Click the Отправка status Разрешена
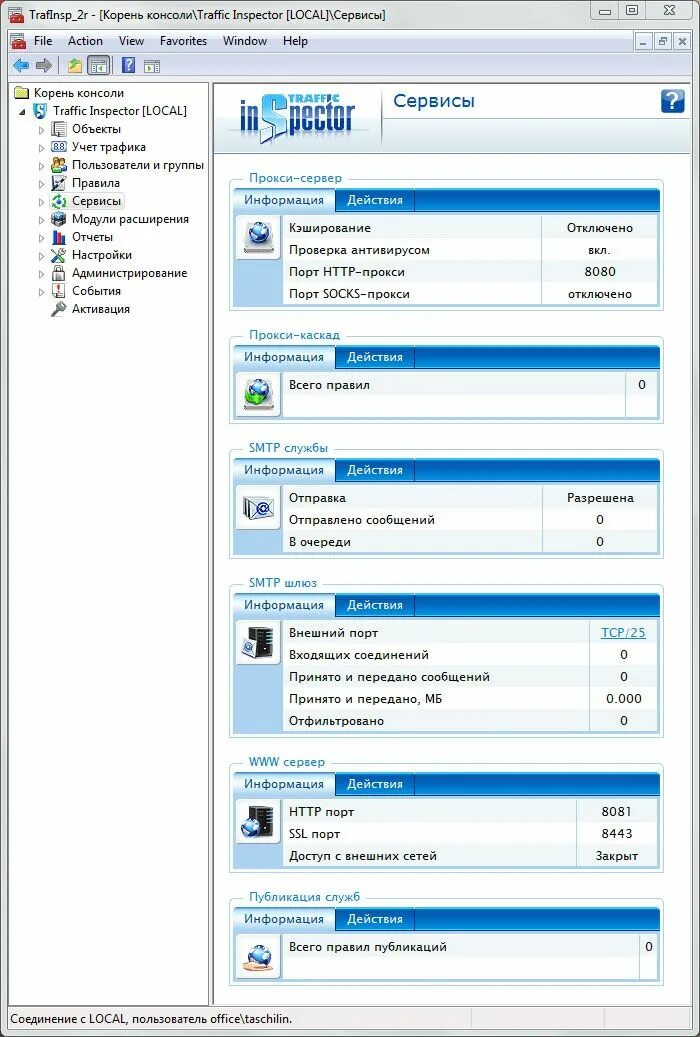The height and width of the screenshot is (1037, 700). (600, 498)
